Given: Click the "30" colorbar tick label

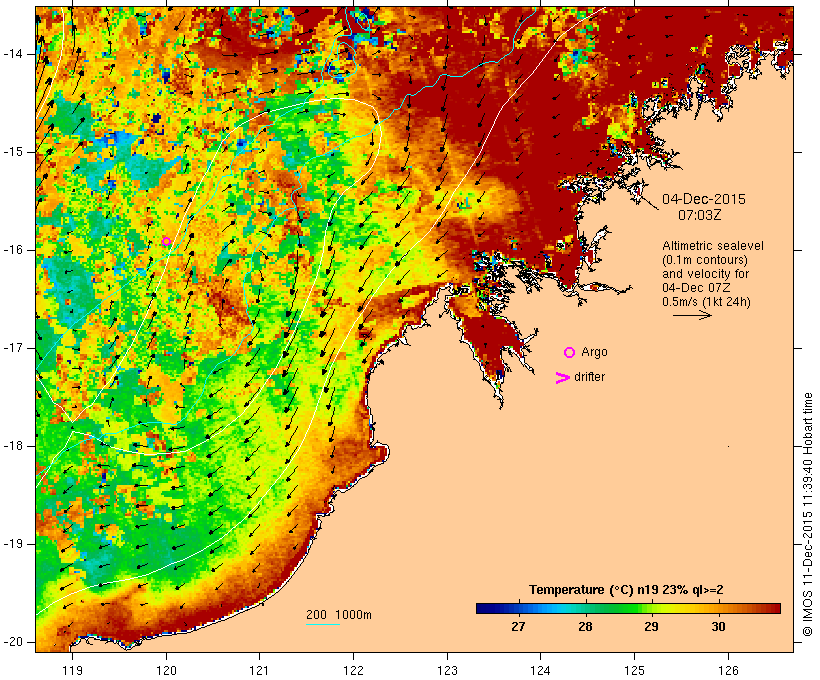Looking at the screenshot, I should pyautogui.click(x=719, y=626).
